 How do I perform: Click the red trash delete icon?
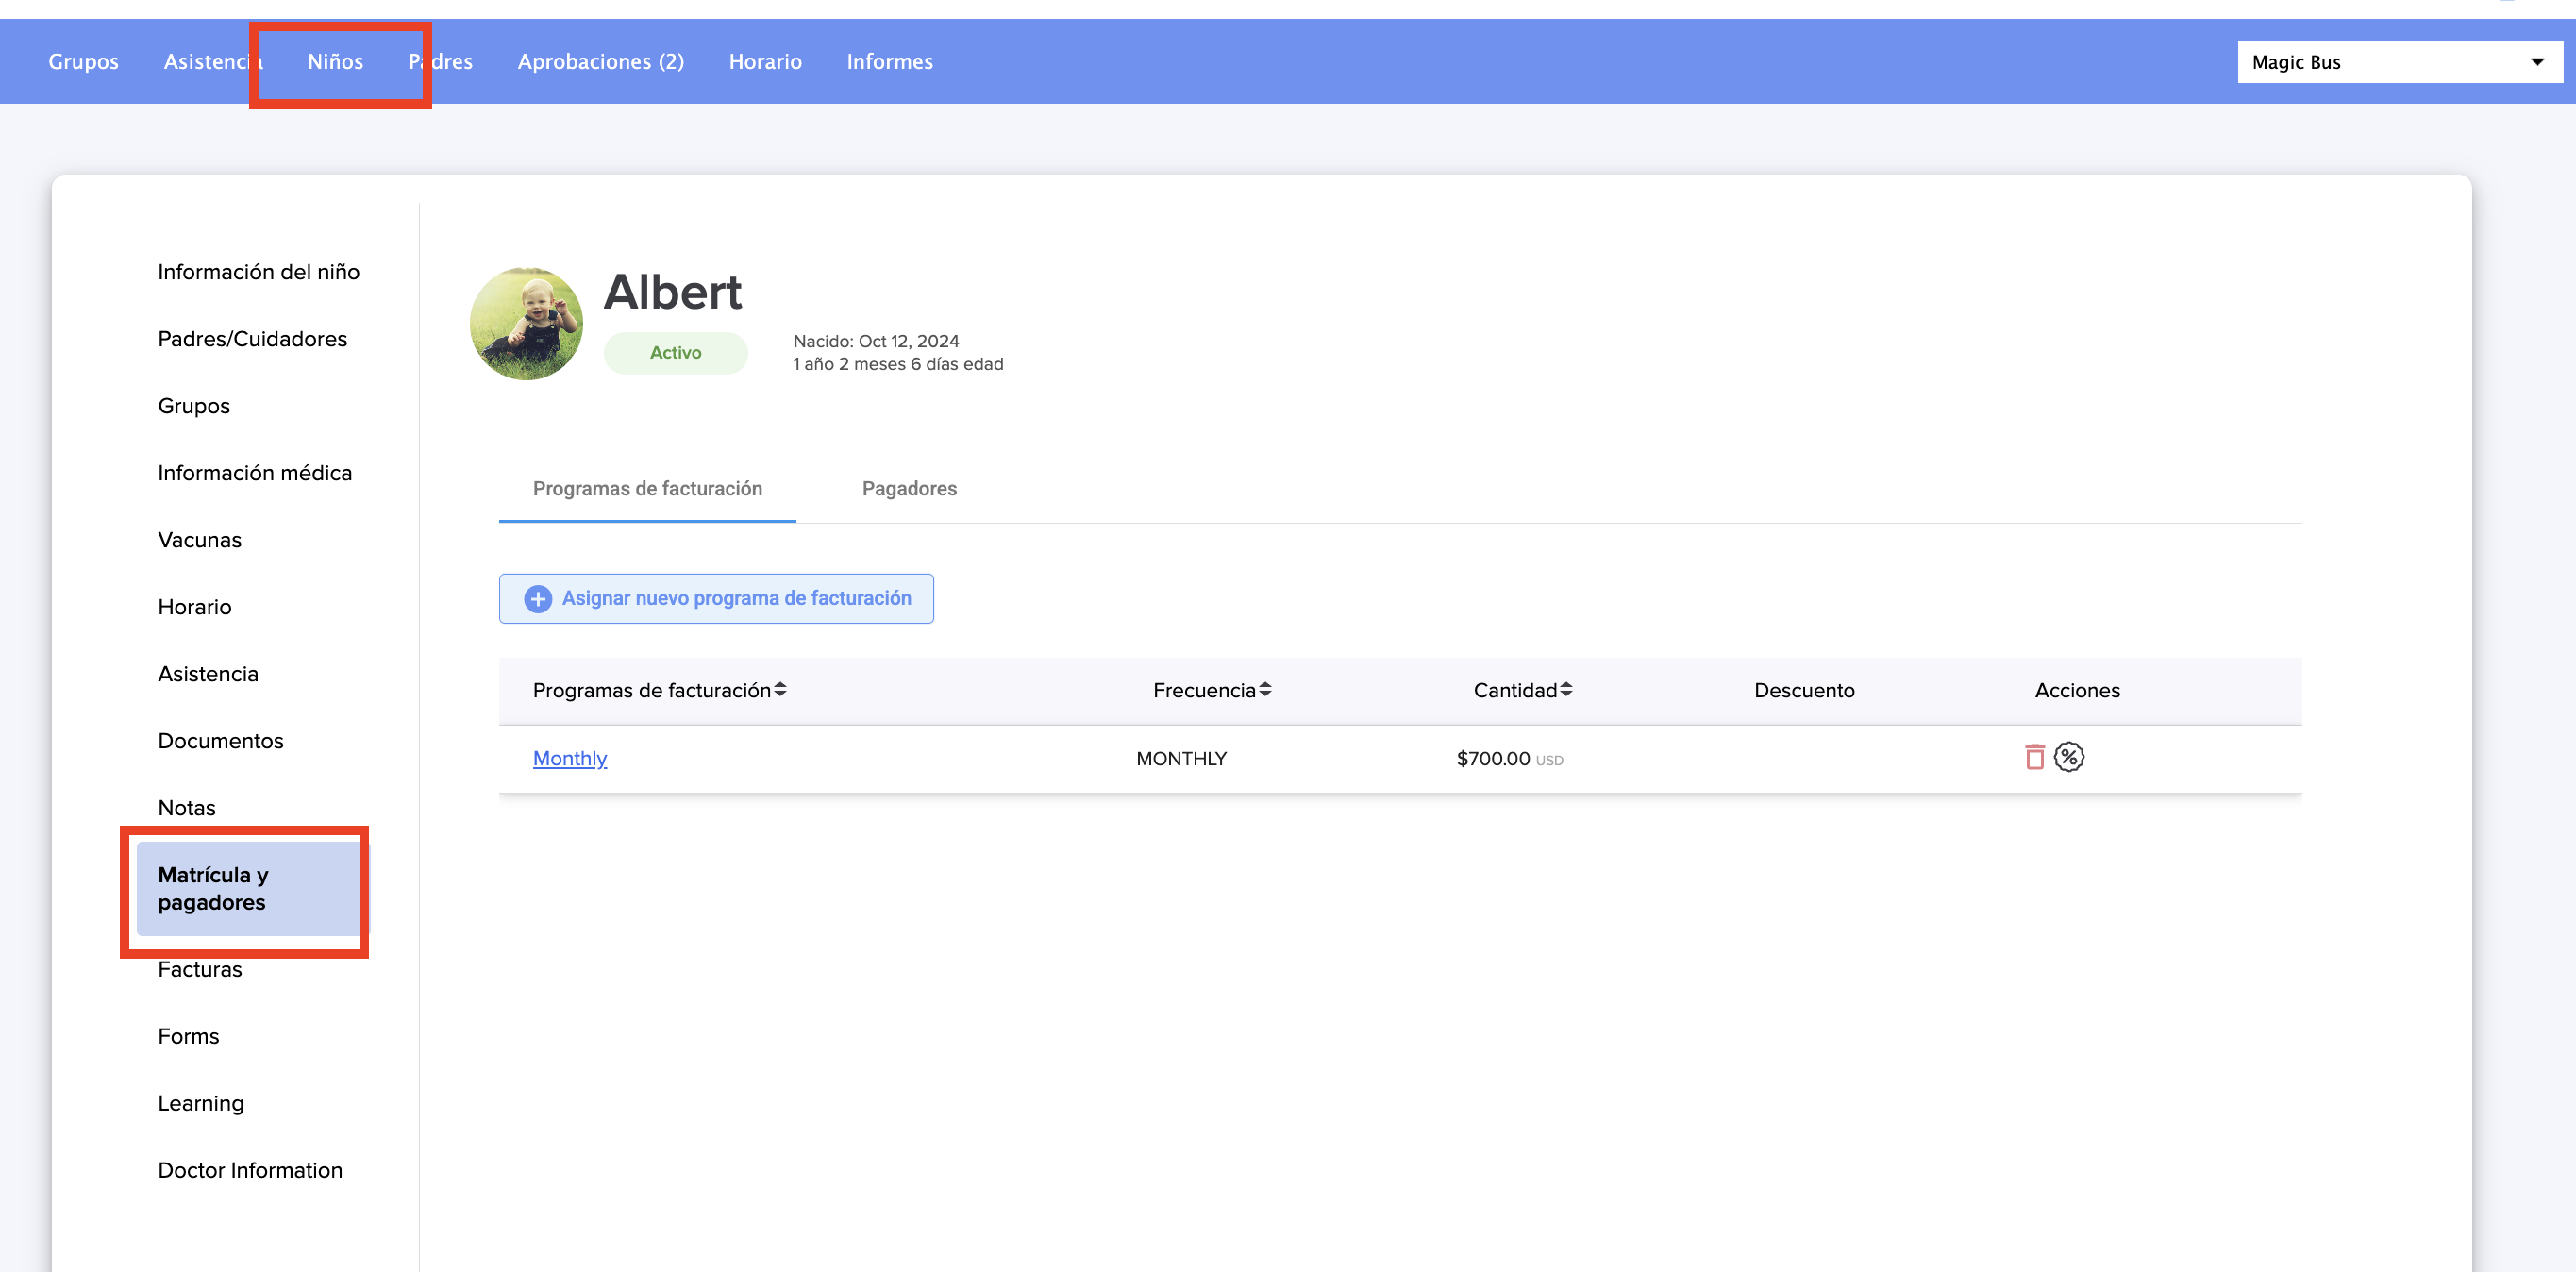coord(2034,757)
